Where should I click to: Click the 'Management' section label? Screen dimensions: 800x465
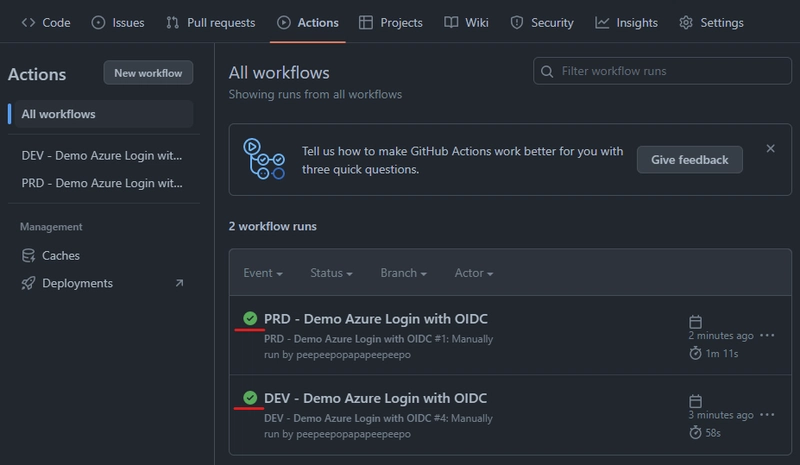click(51, 227)
